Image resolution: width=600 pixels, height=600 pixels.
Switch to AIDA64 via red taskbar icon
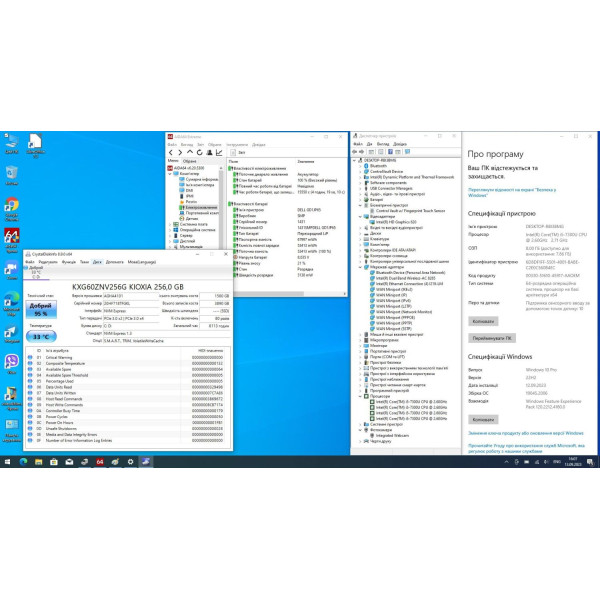(99, 462)
